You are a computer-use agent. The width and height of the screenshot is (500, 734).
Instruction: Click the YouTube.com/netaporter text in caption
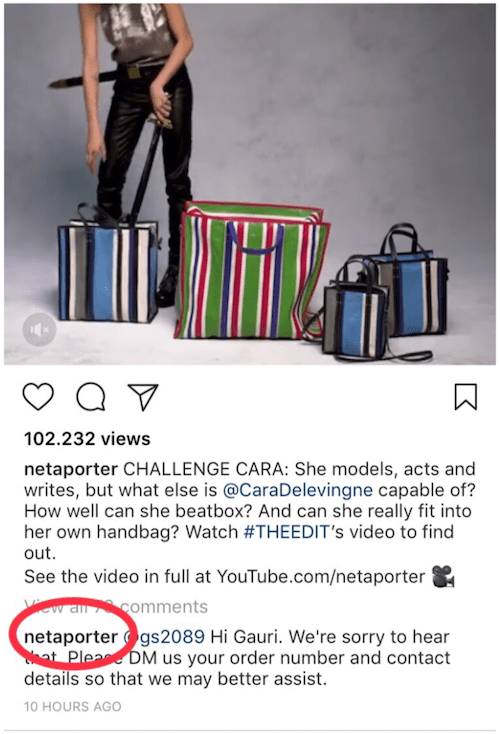[321, 577]
